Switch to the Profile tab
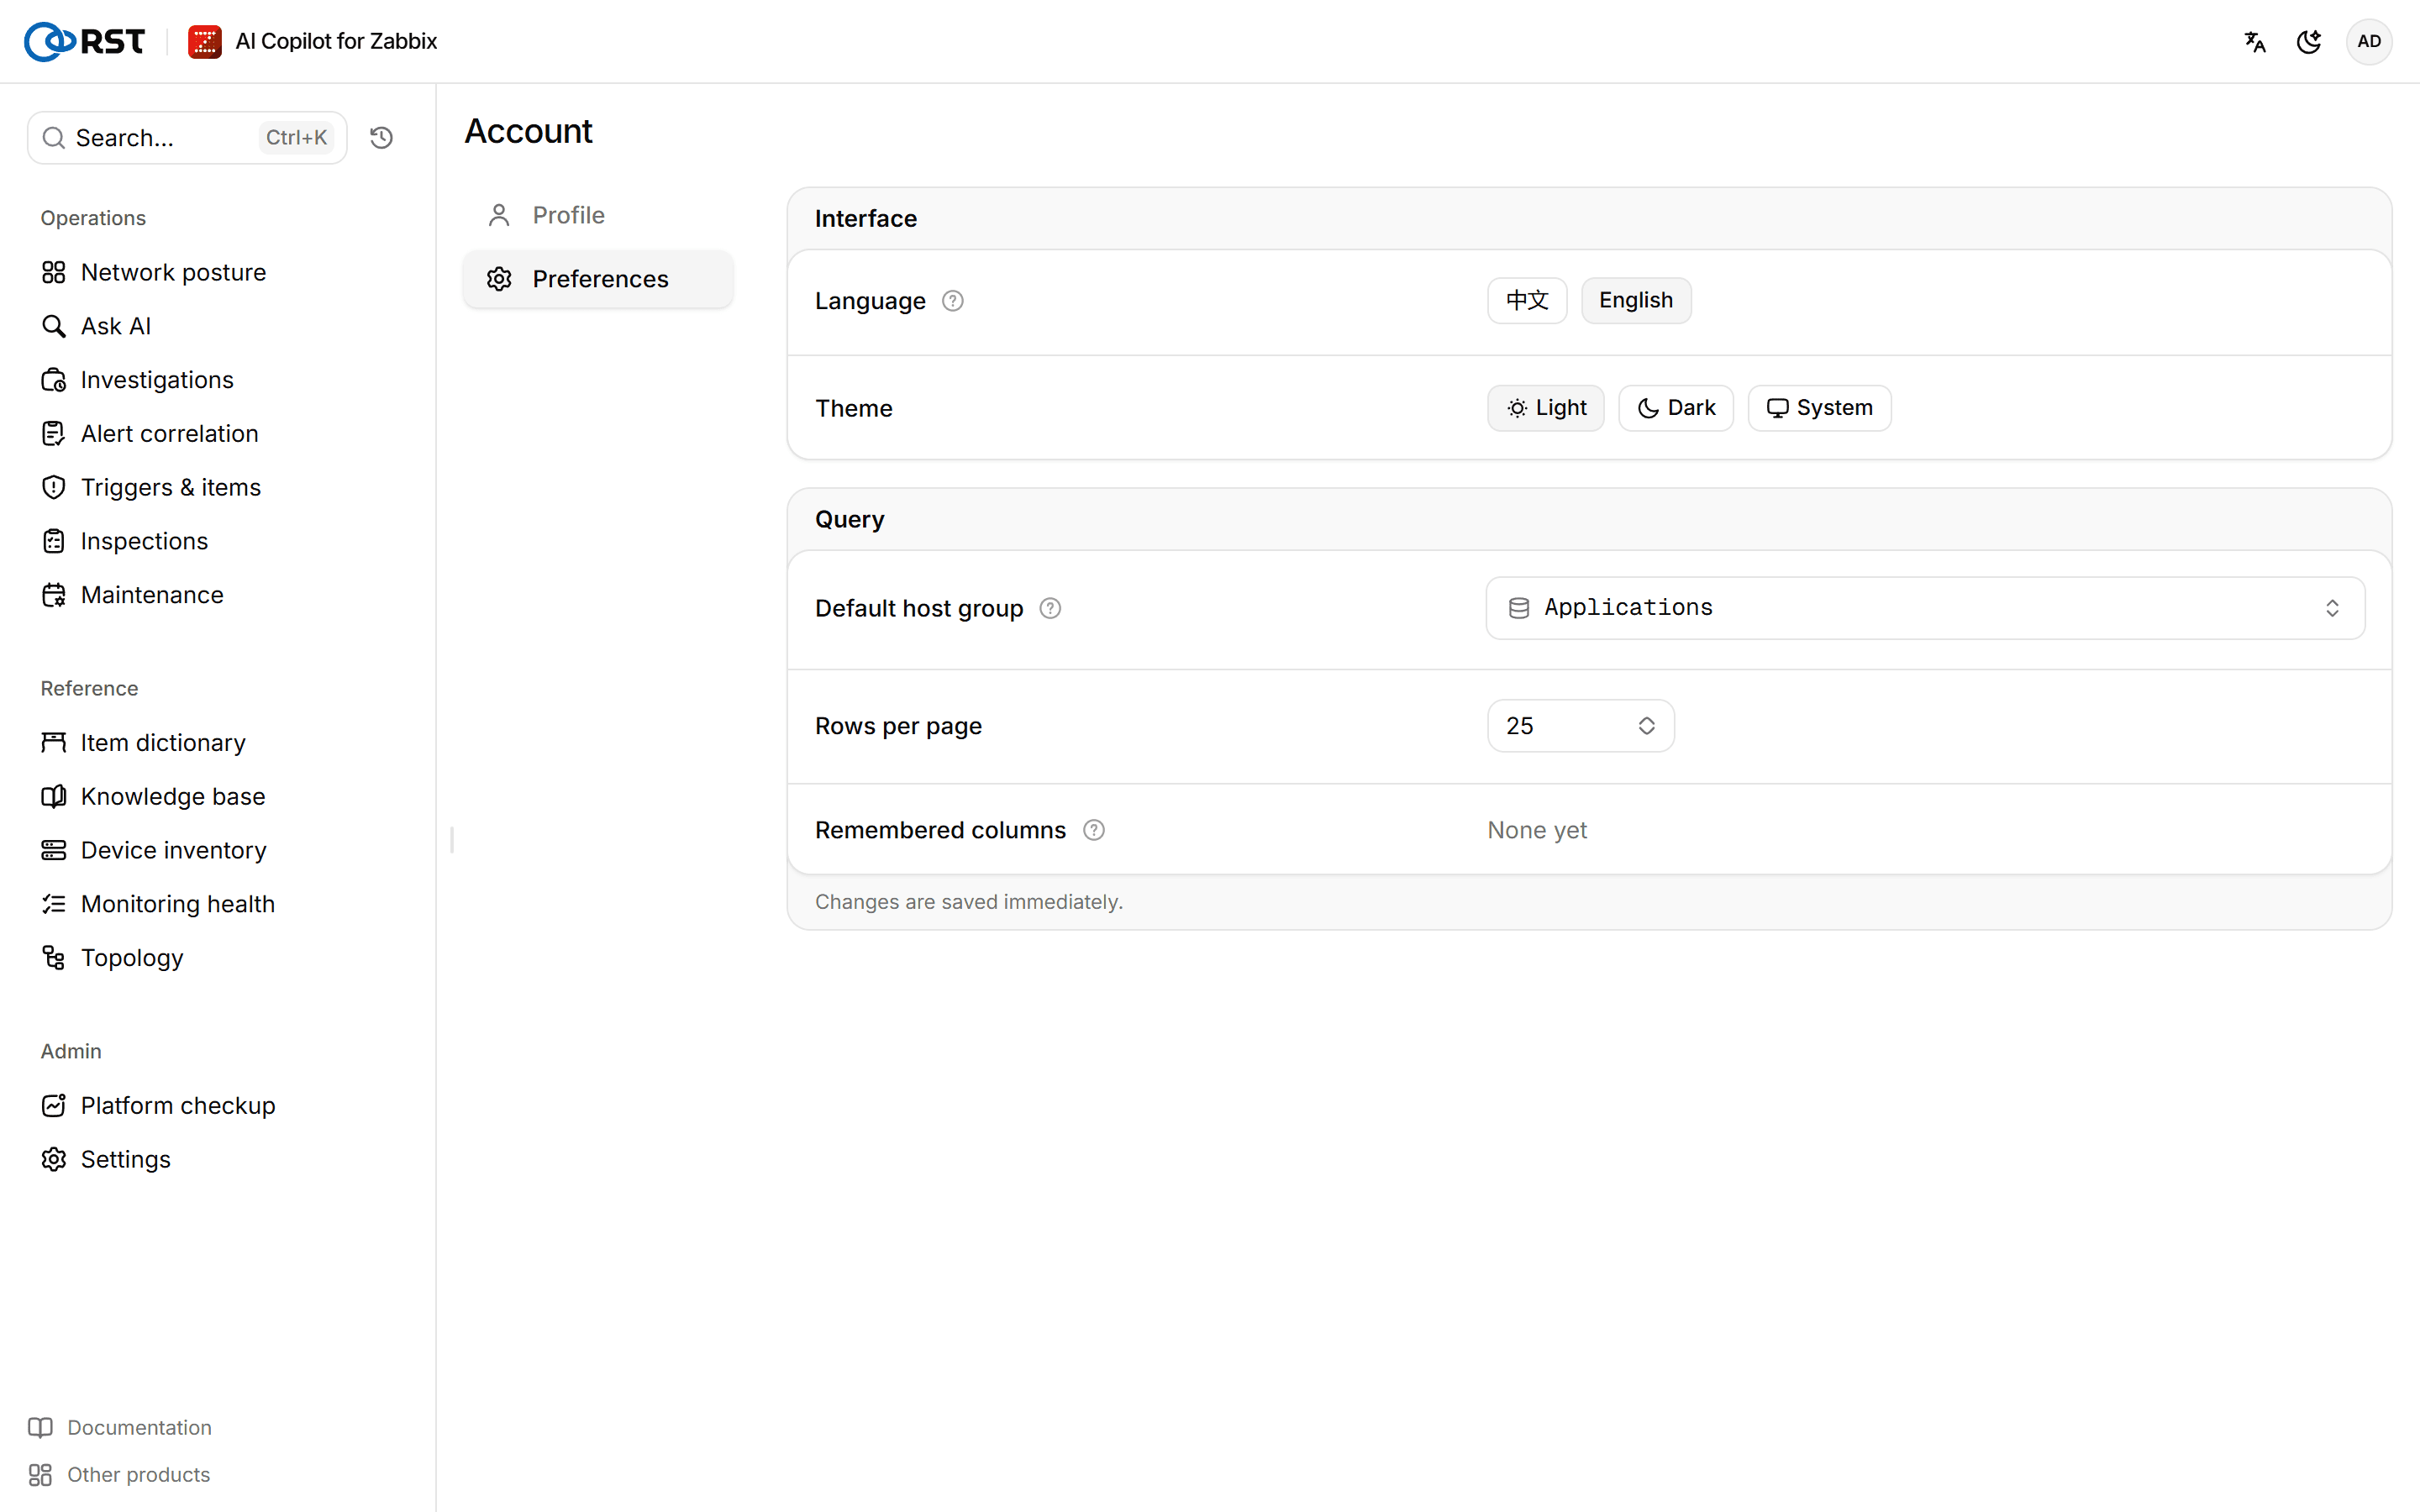This screenshot has height=1512, width=2420. tap(598, 215)
